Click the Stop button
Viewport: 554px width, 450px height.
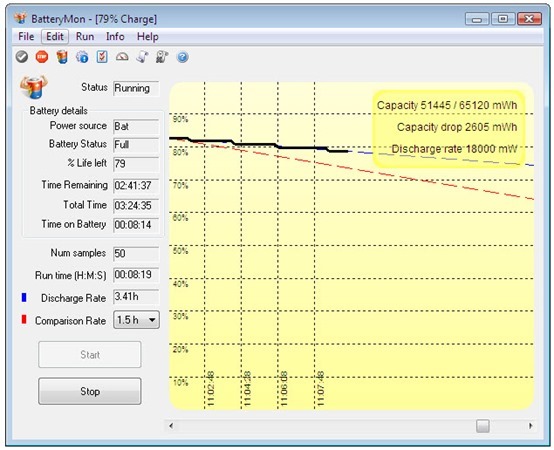point(90,391)
